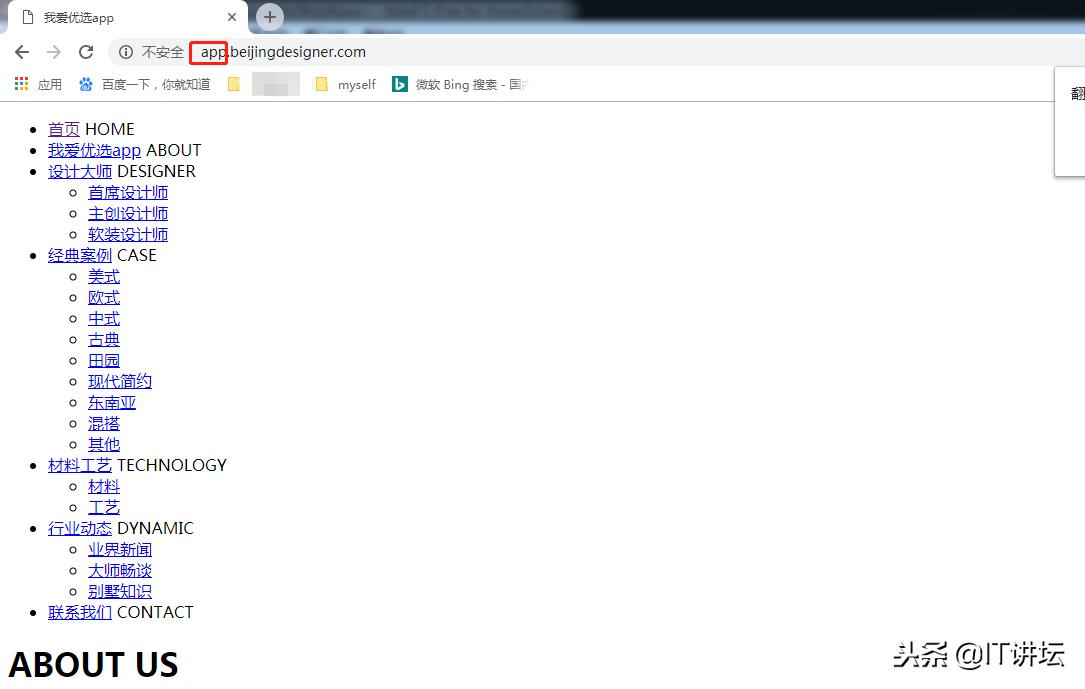Open the 主创设计师 link

coord(128,214)
